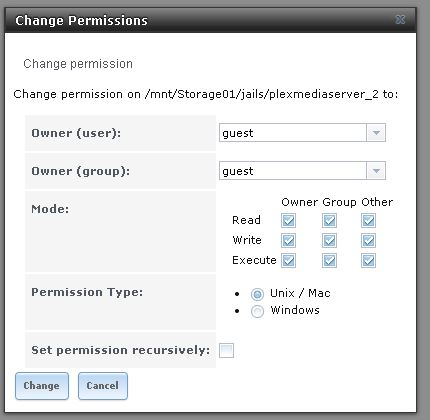Open the Owner (group) dropdown arrow
The width and height of the screenshot is (430, 420).
(376, 171)
